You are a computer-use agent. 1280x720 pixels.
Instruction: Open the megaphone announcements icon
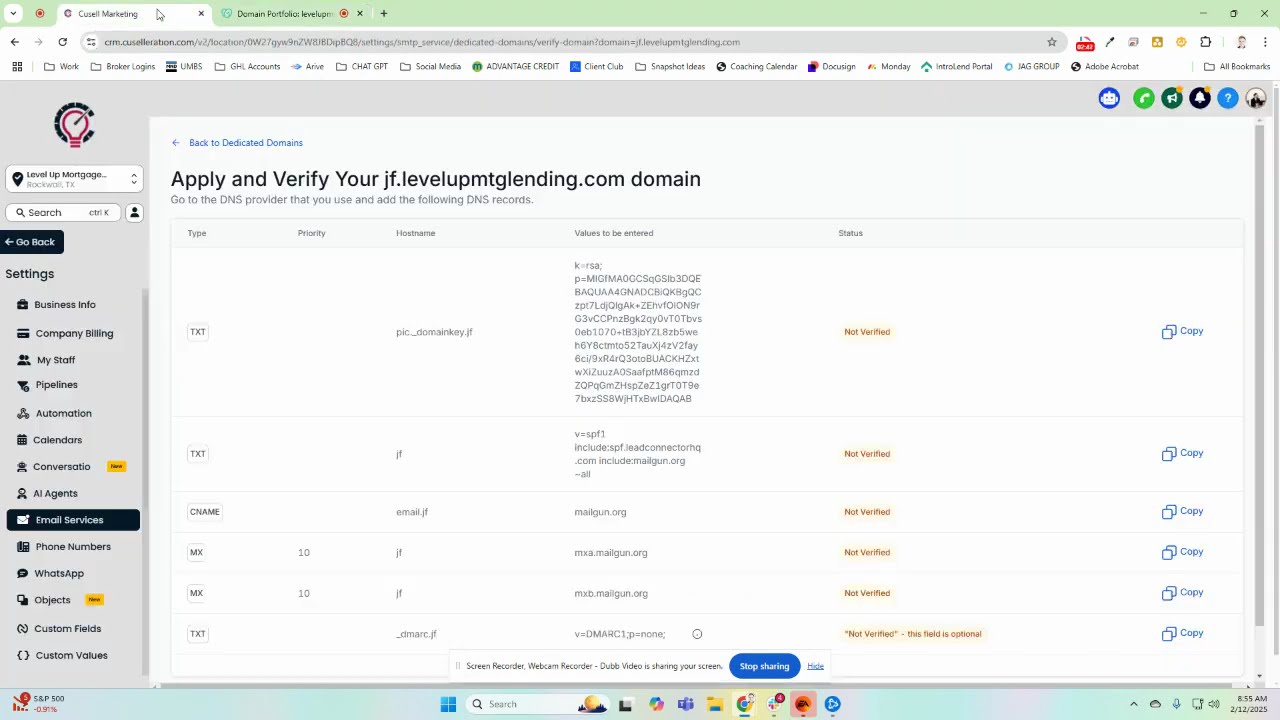1172,98
